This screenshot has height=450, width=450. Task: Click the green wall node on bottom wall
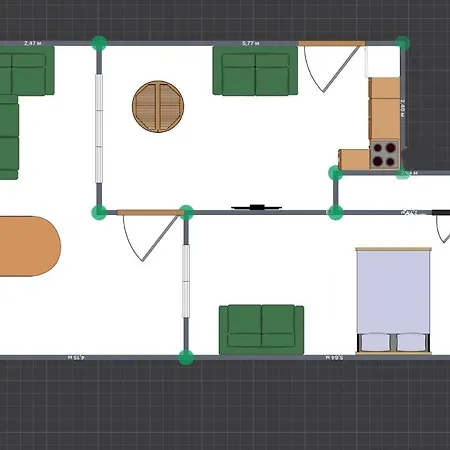(x=186, y=357)
